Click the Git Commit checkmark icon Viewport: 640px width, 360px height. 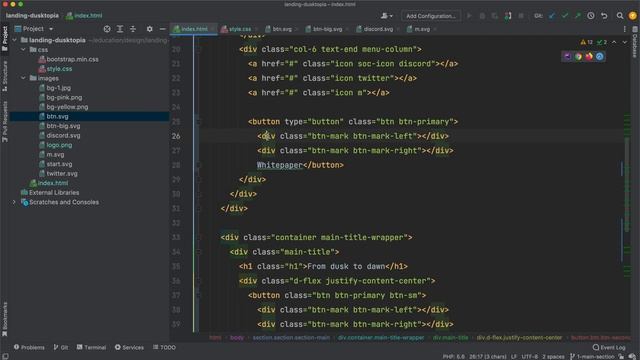(565, 16)
